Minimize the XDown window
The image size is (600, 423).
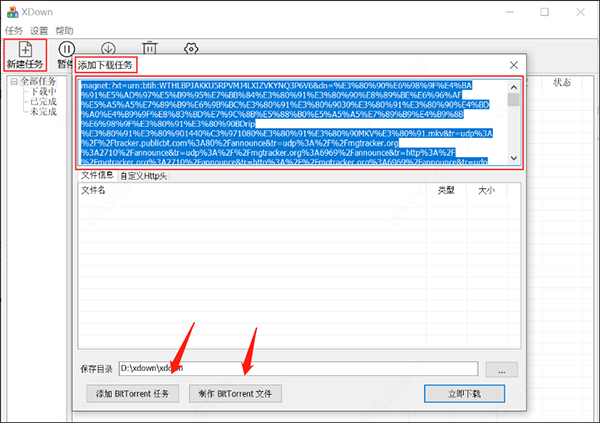(510, 12)
